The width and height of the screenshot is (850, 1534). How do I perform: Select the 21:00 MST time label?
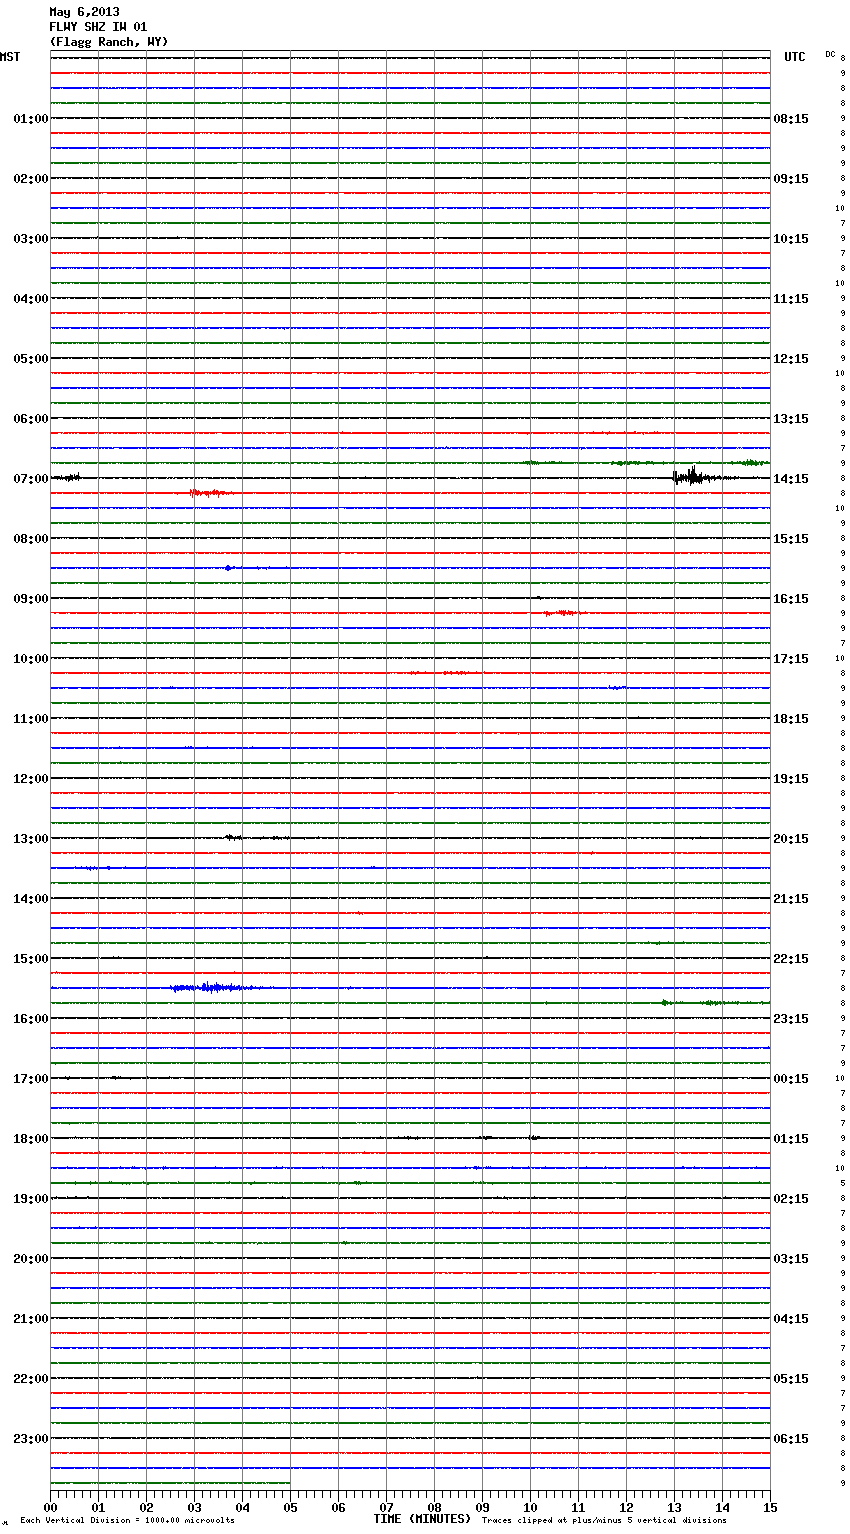31,1319
